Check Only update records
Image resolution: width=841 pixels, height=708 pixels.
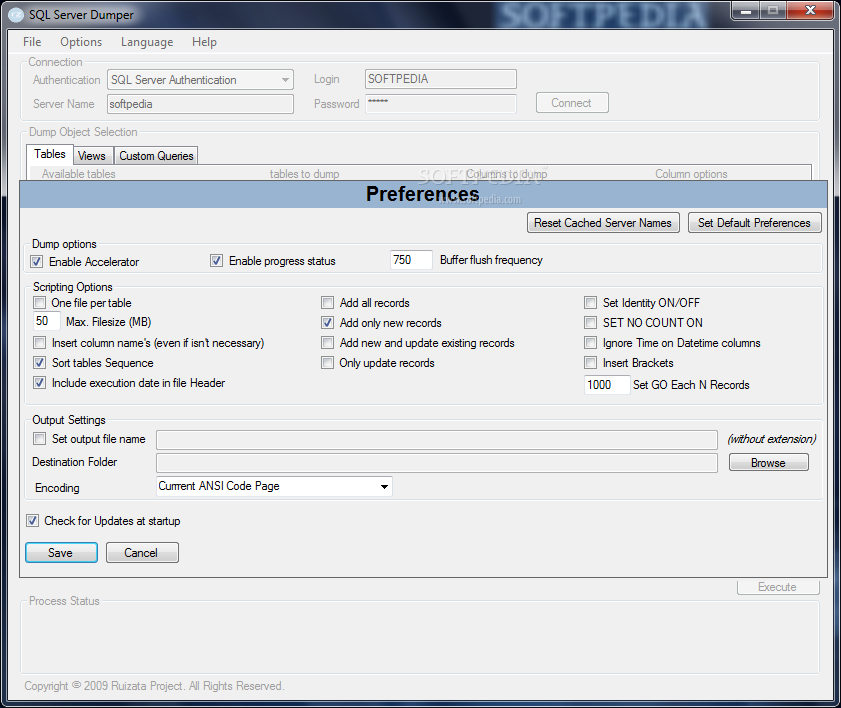(327, 363)
